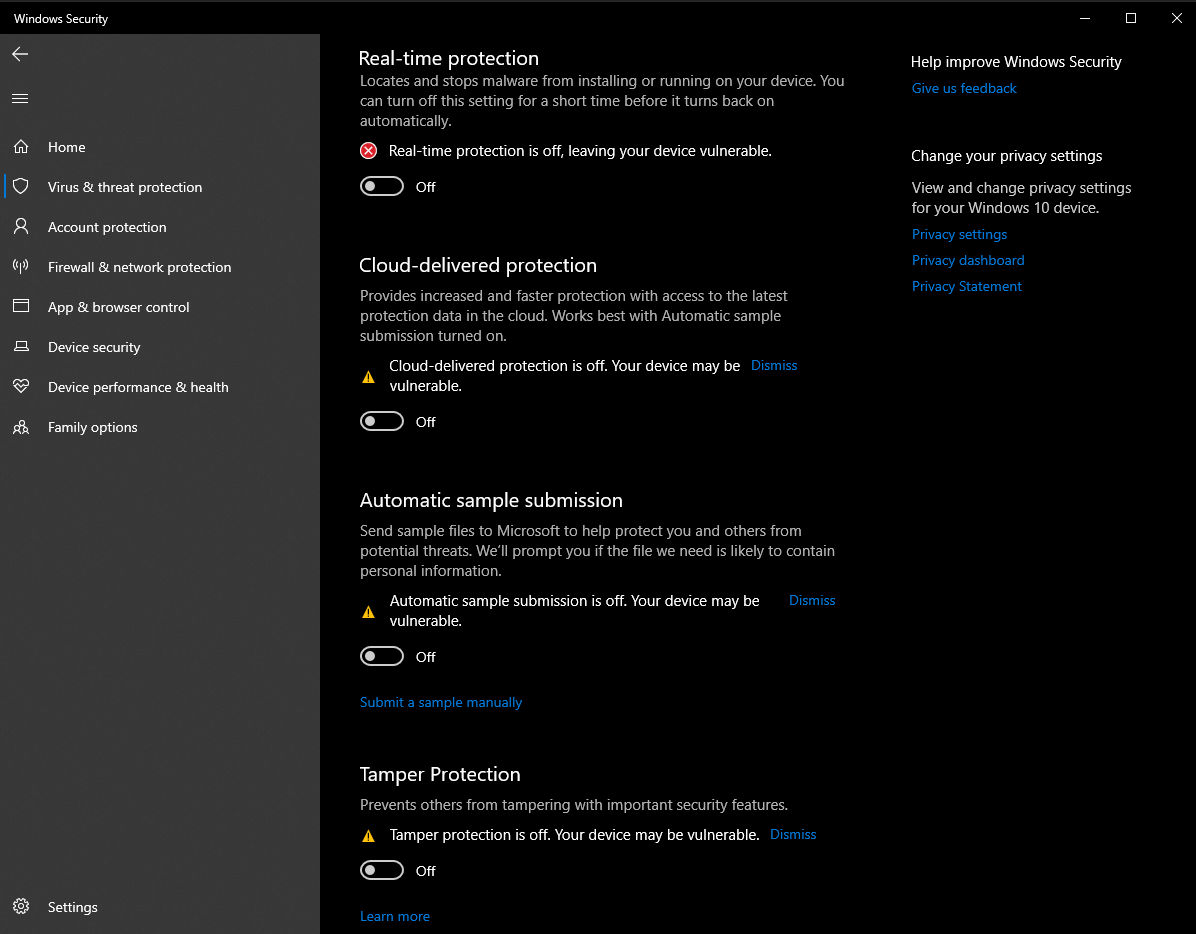1196x934 pixels.
Task: Click the Firewall & network protection icon
Action: coord(20,267)
